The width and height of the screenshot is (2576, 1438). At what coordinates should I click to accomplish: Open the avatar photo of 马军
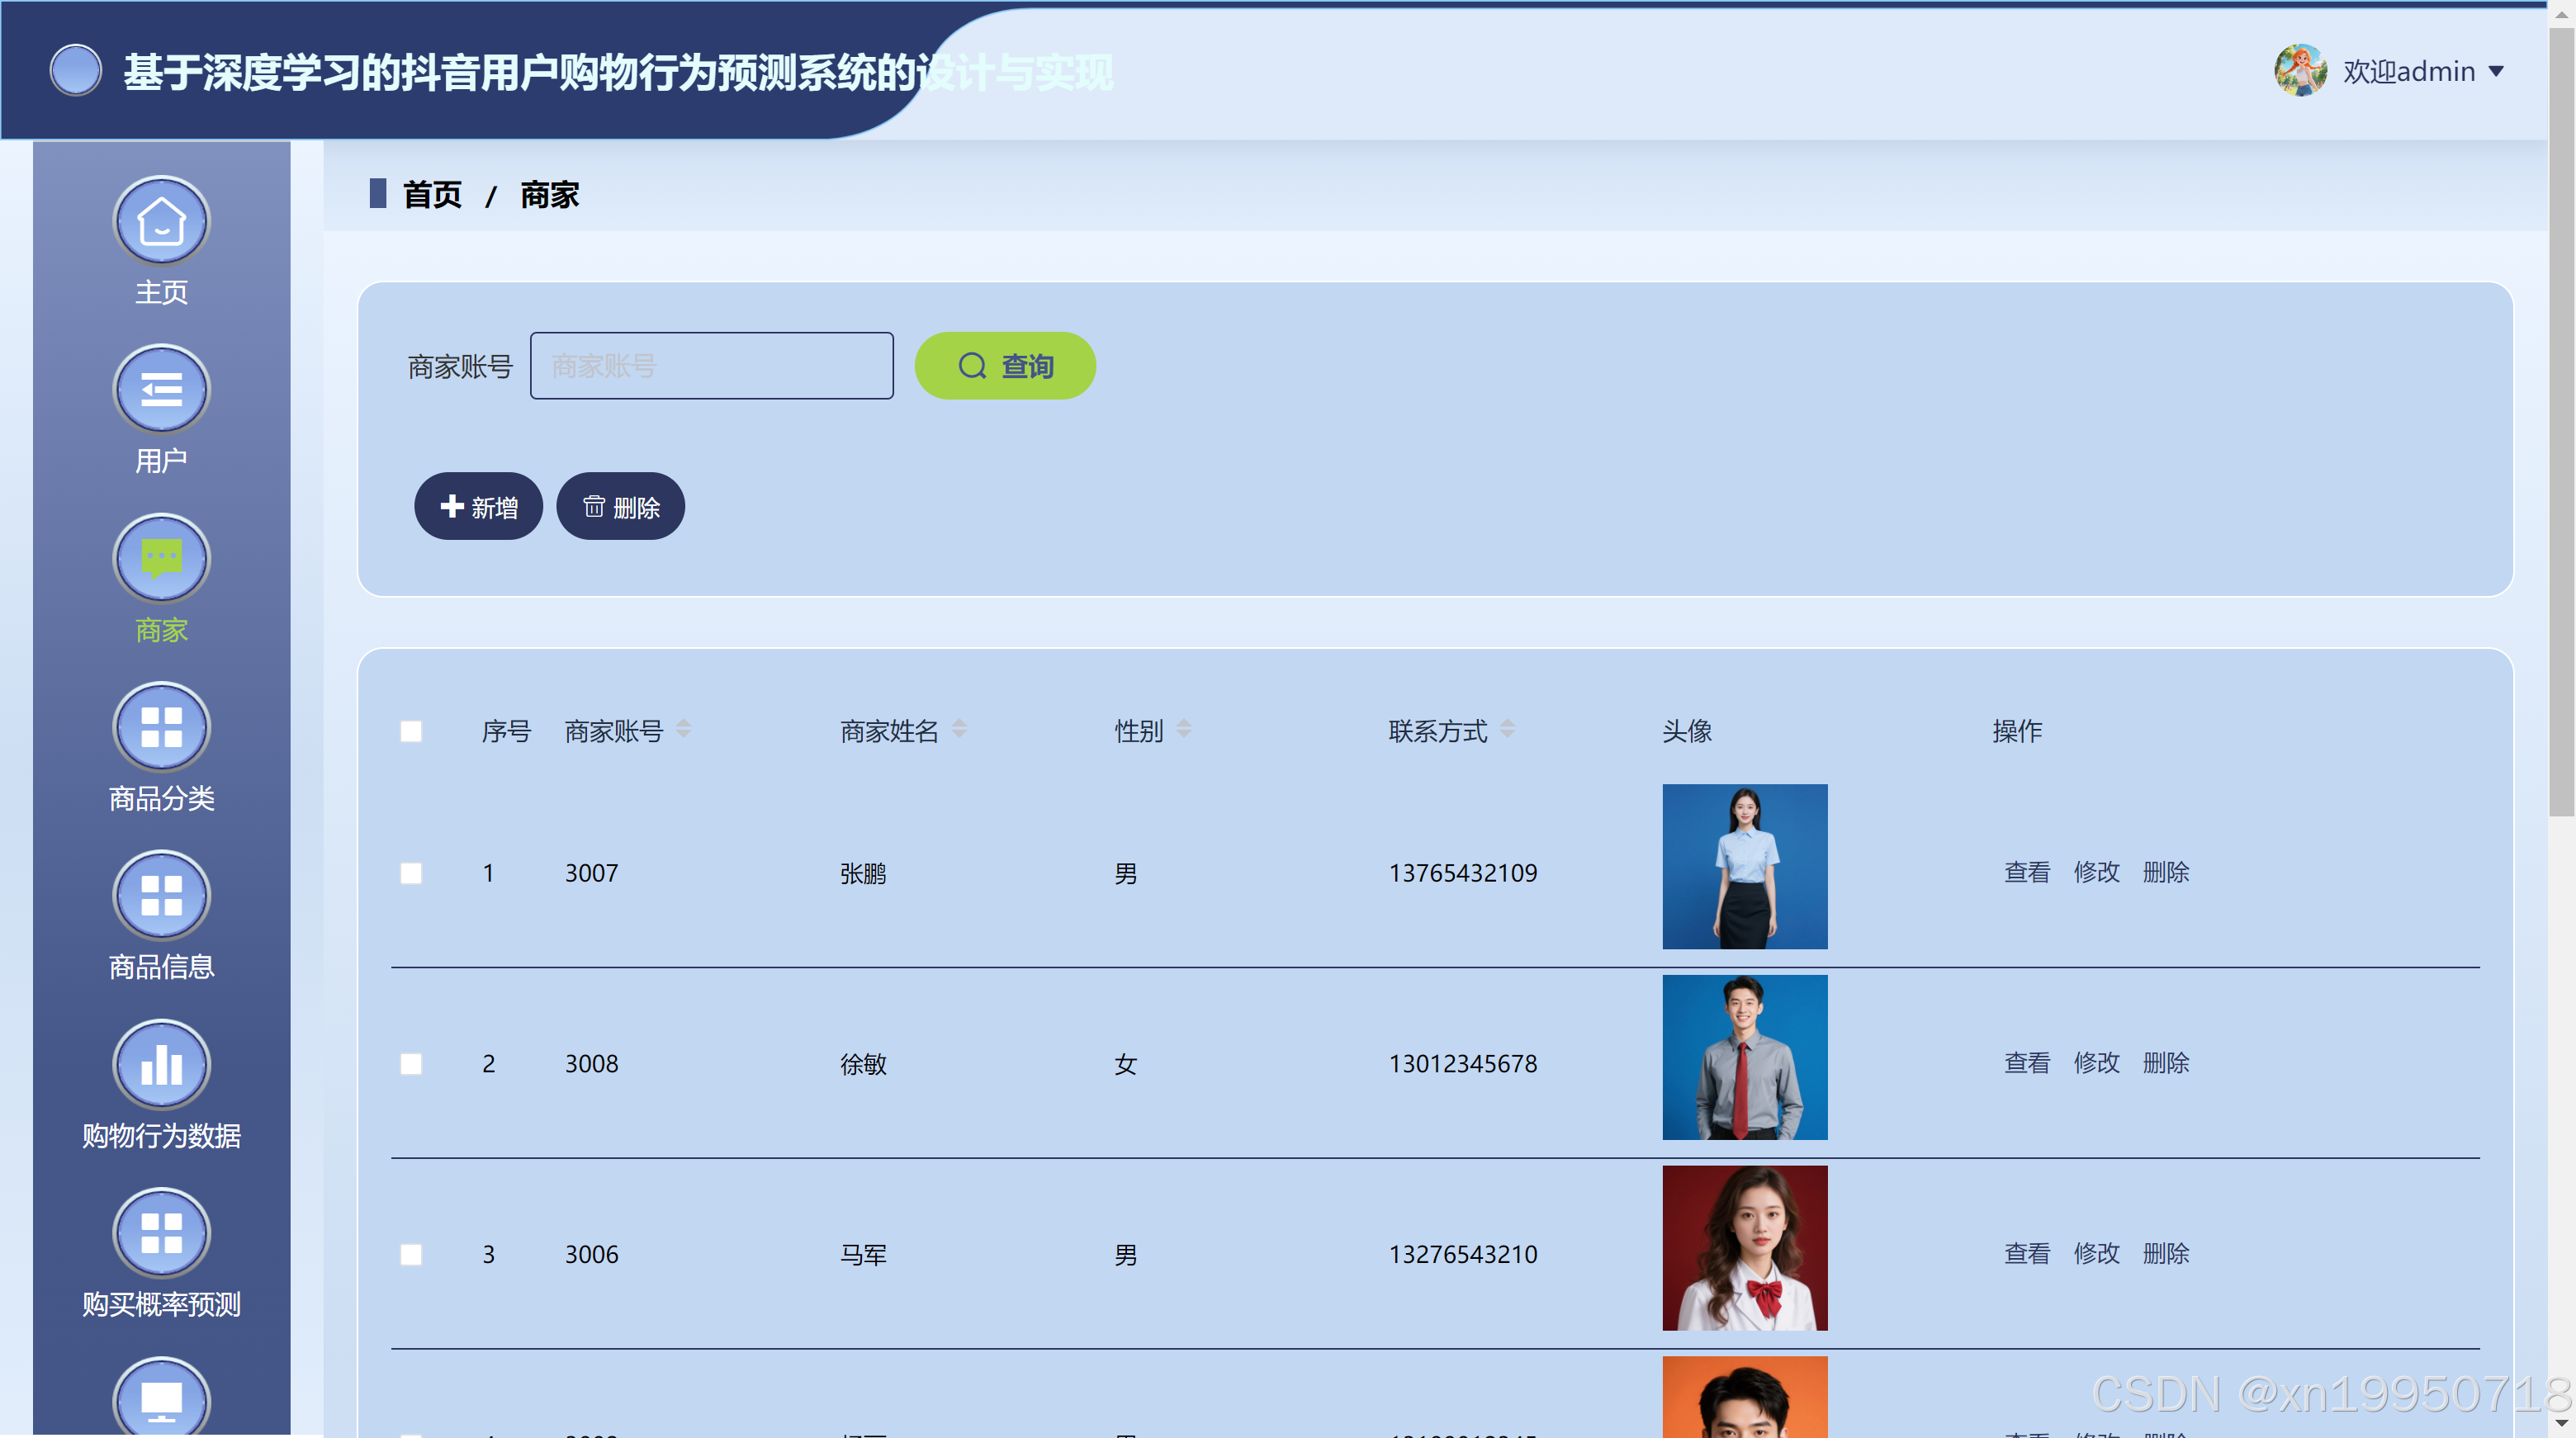(1745, 1249)
